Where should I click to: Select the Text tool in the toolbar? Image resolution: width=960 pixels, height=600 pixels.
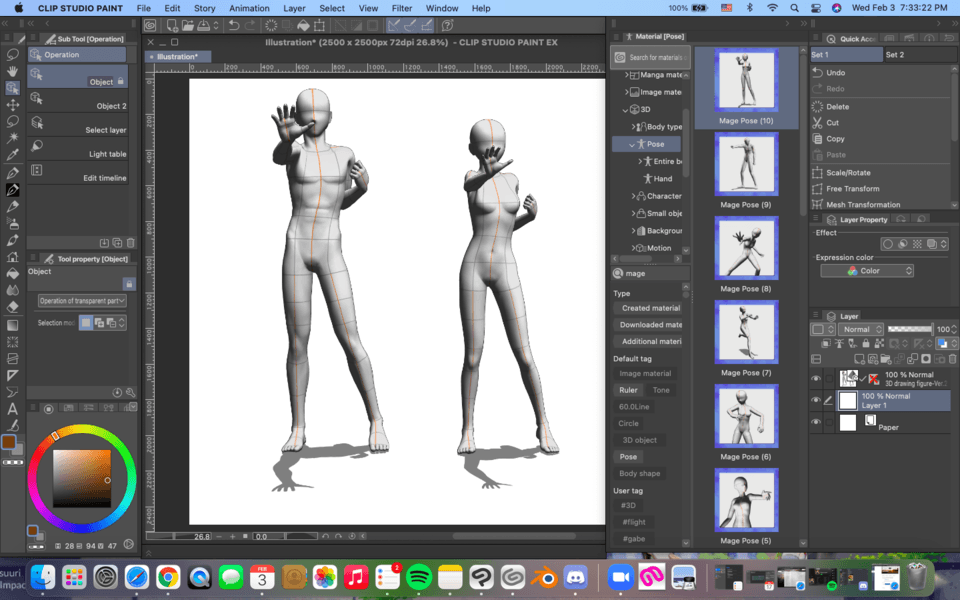click(x=13, y=409)
